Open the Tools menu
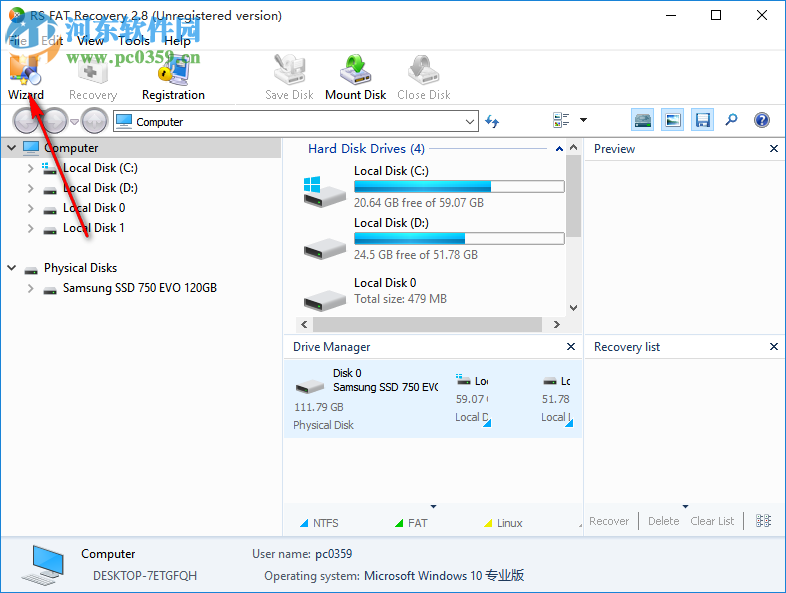 134,41
